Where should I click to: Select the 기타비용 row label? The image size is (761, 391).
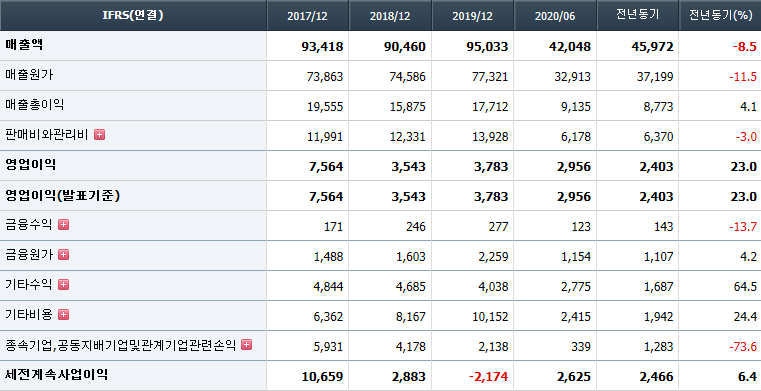tap(29, 315)
